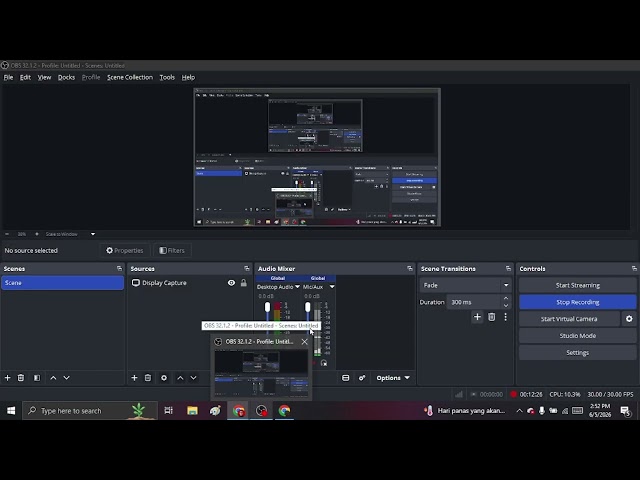
Task: Move scene down arrow in Scenes dock
Action: (x=67, y=378)
